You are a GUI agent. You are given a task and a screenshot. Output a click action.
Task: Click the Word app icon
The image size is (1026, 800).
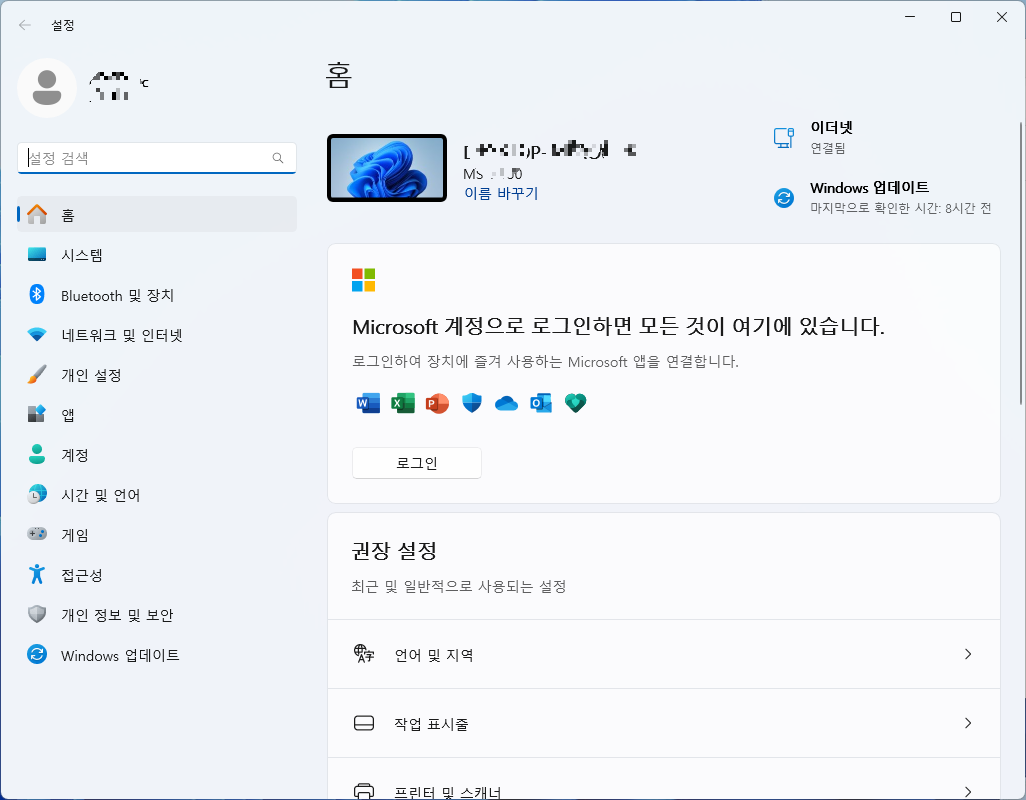(368, 403)
